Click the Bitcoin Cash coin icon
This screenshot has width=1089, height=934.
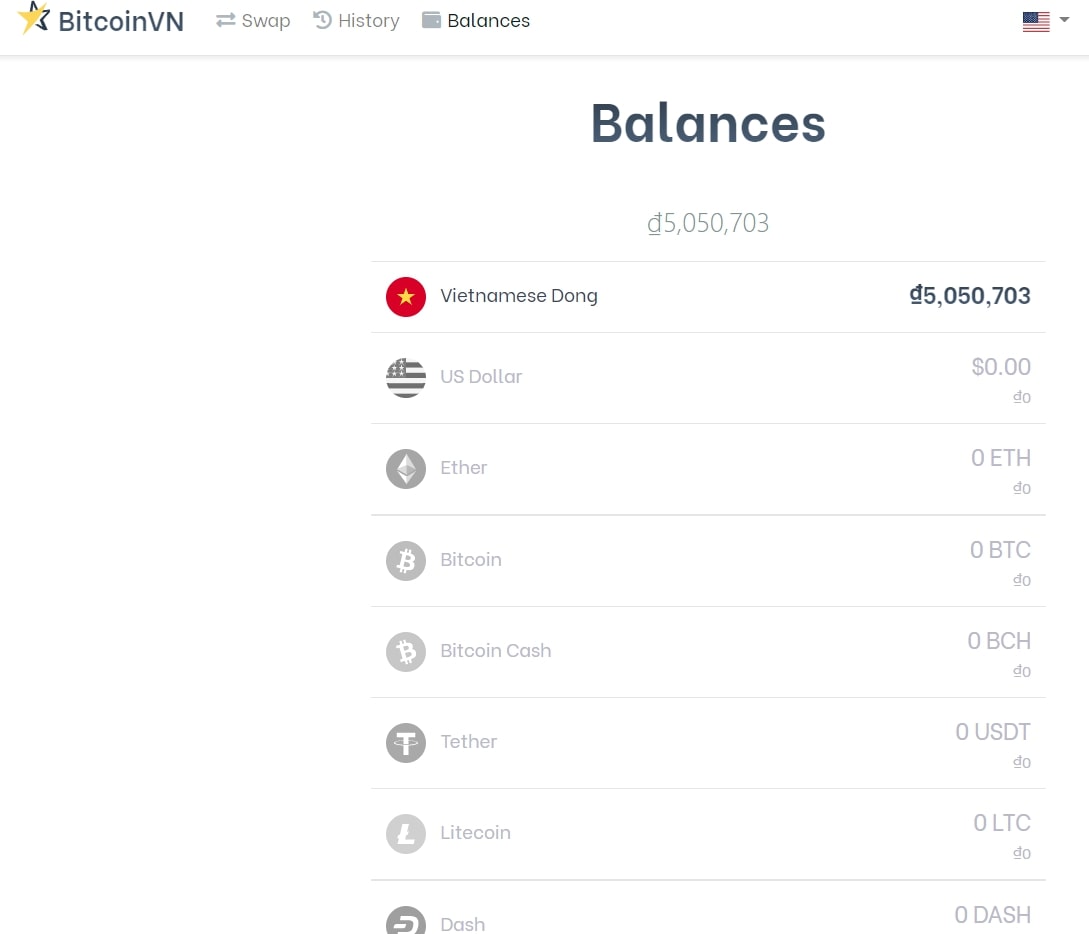[406, 651]
